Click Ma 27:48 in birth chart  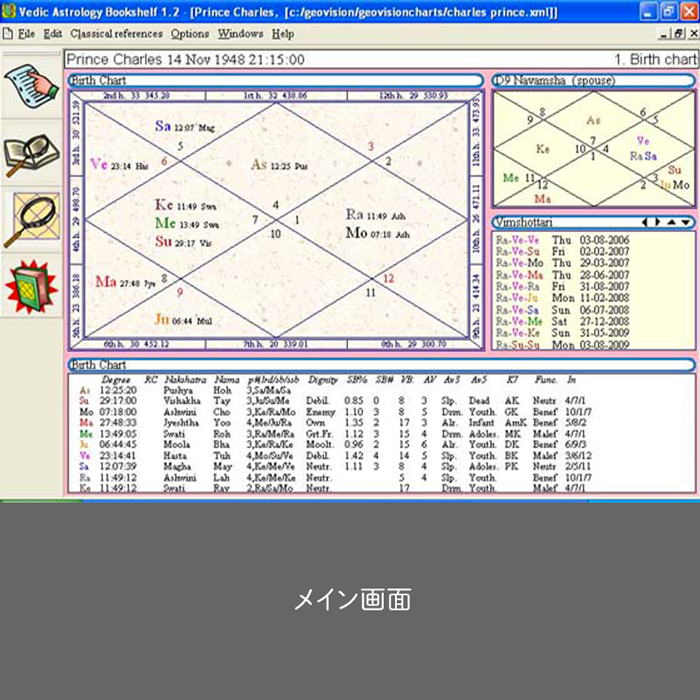click(x=125, y=282)
